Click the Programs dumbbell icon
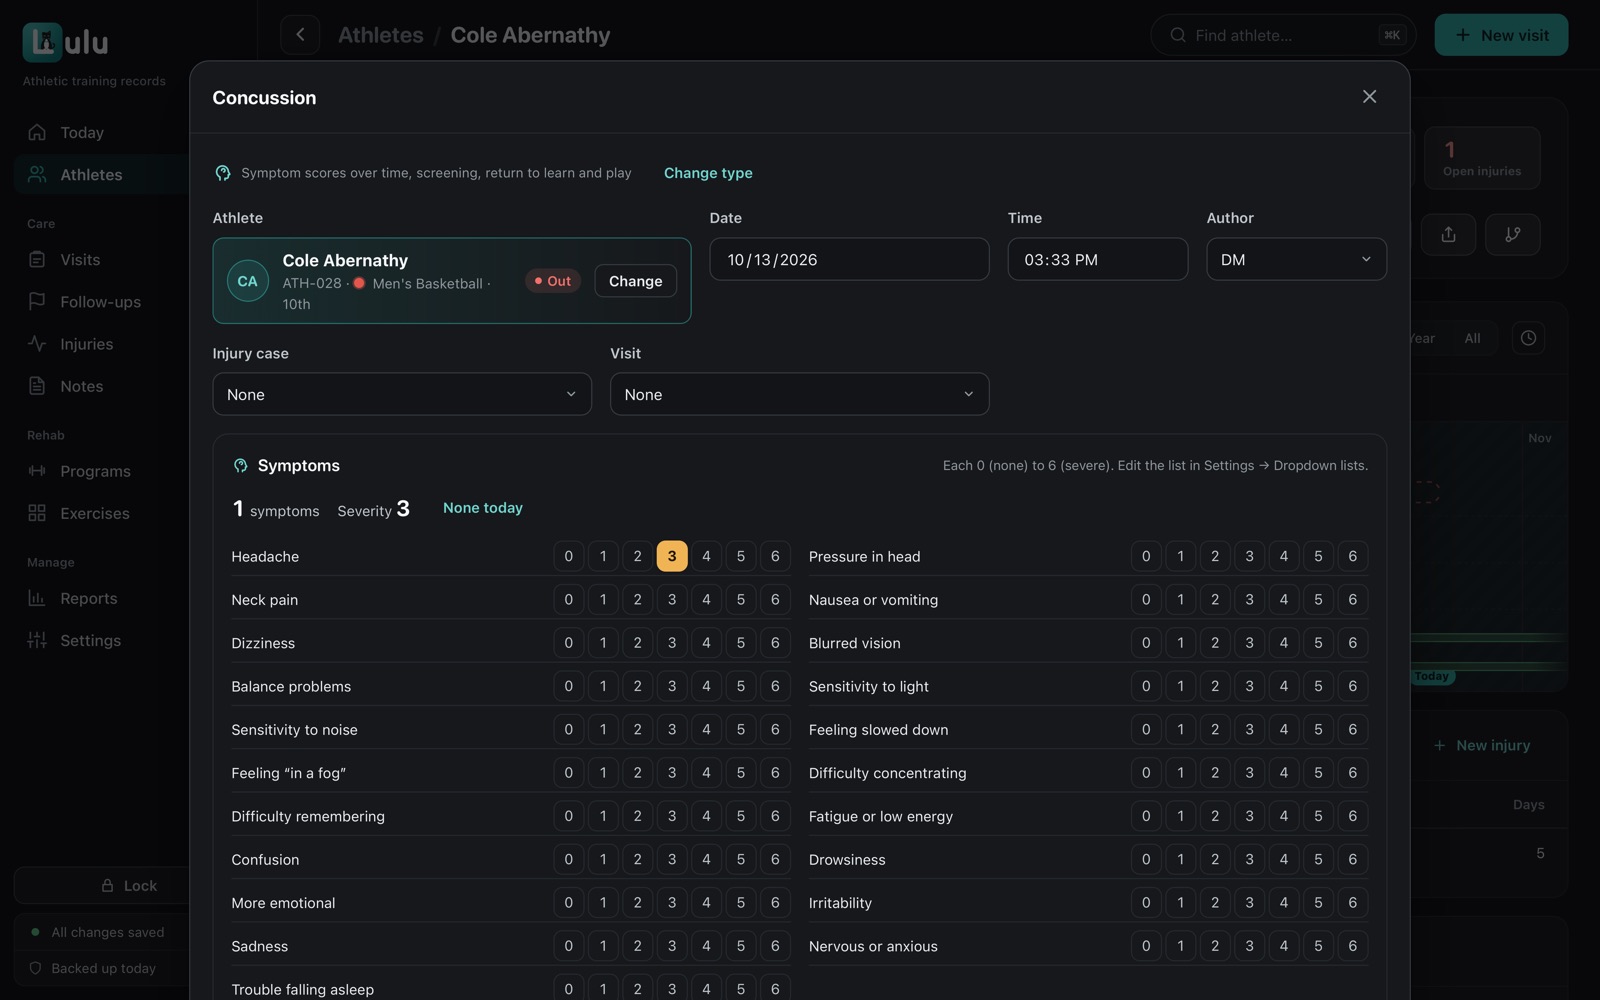The width and height of the screenshot is (1600, 1000). 37,471
